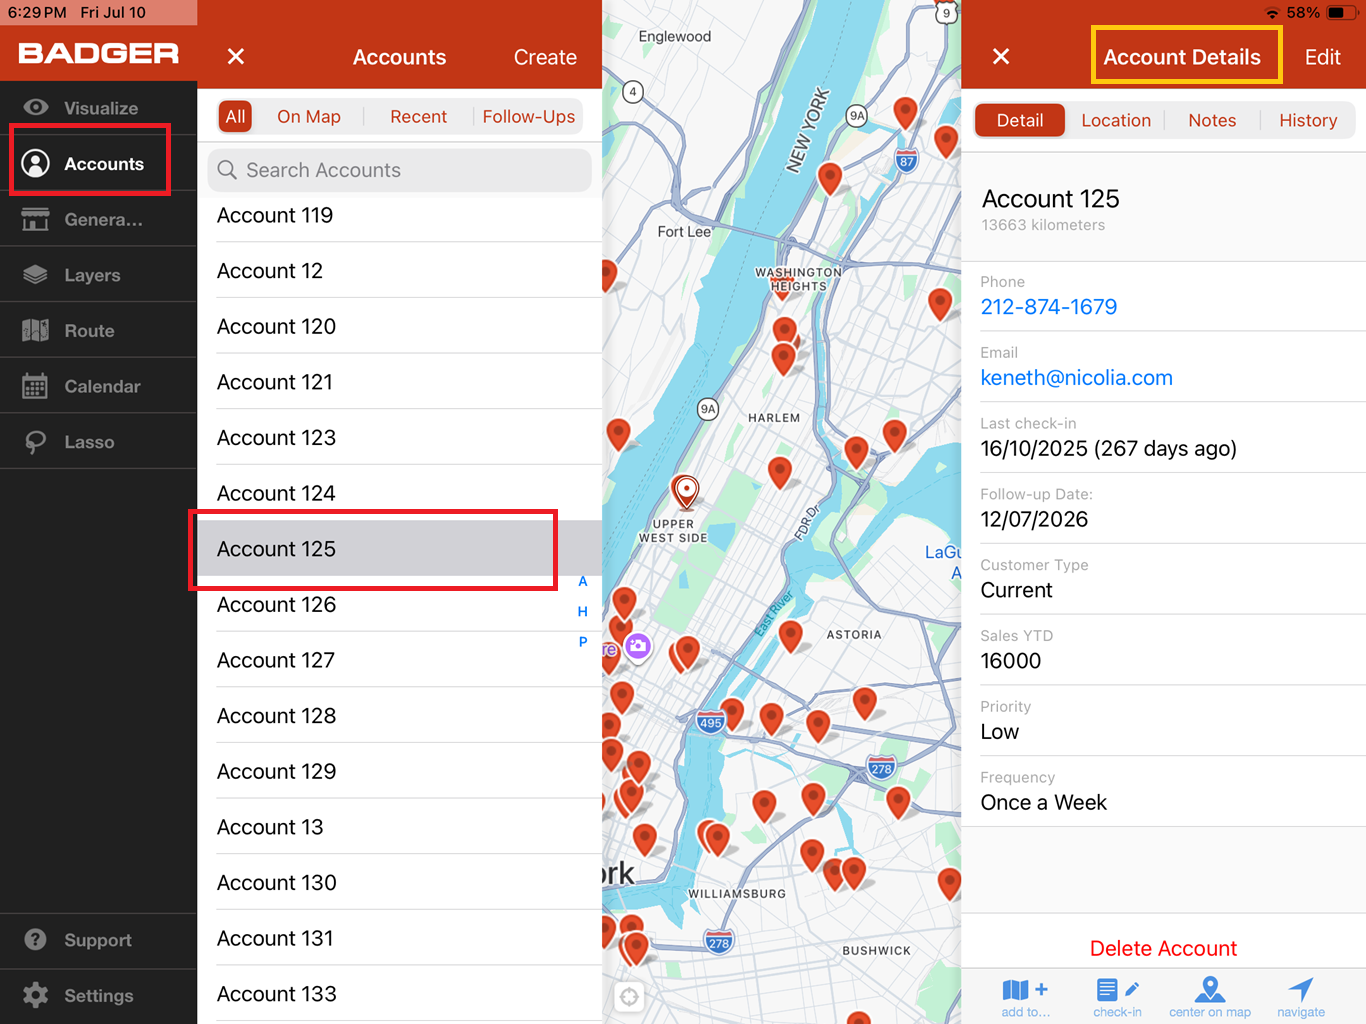Select Account 129 in the list
Image resolution: width=1366 pixels, height=1024 pixels.
click(400, 771)
